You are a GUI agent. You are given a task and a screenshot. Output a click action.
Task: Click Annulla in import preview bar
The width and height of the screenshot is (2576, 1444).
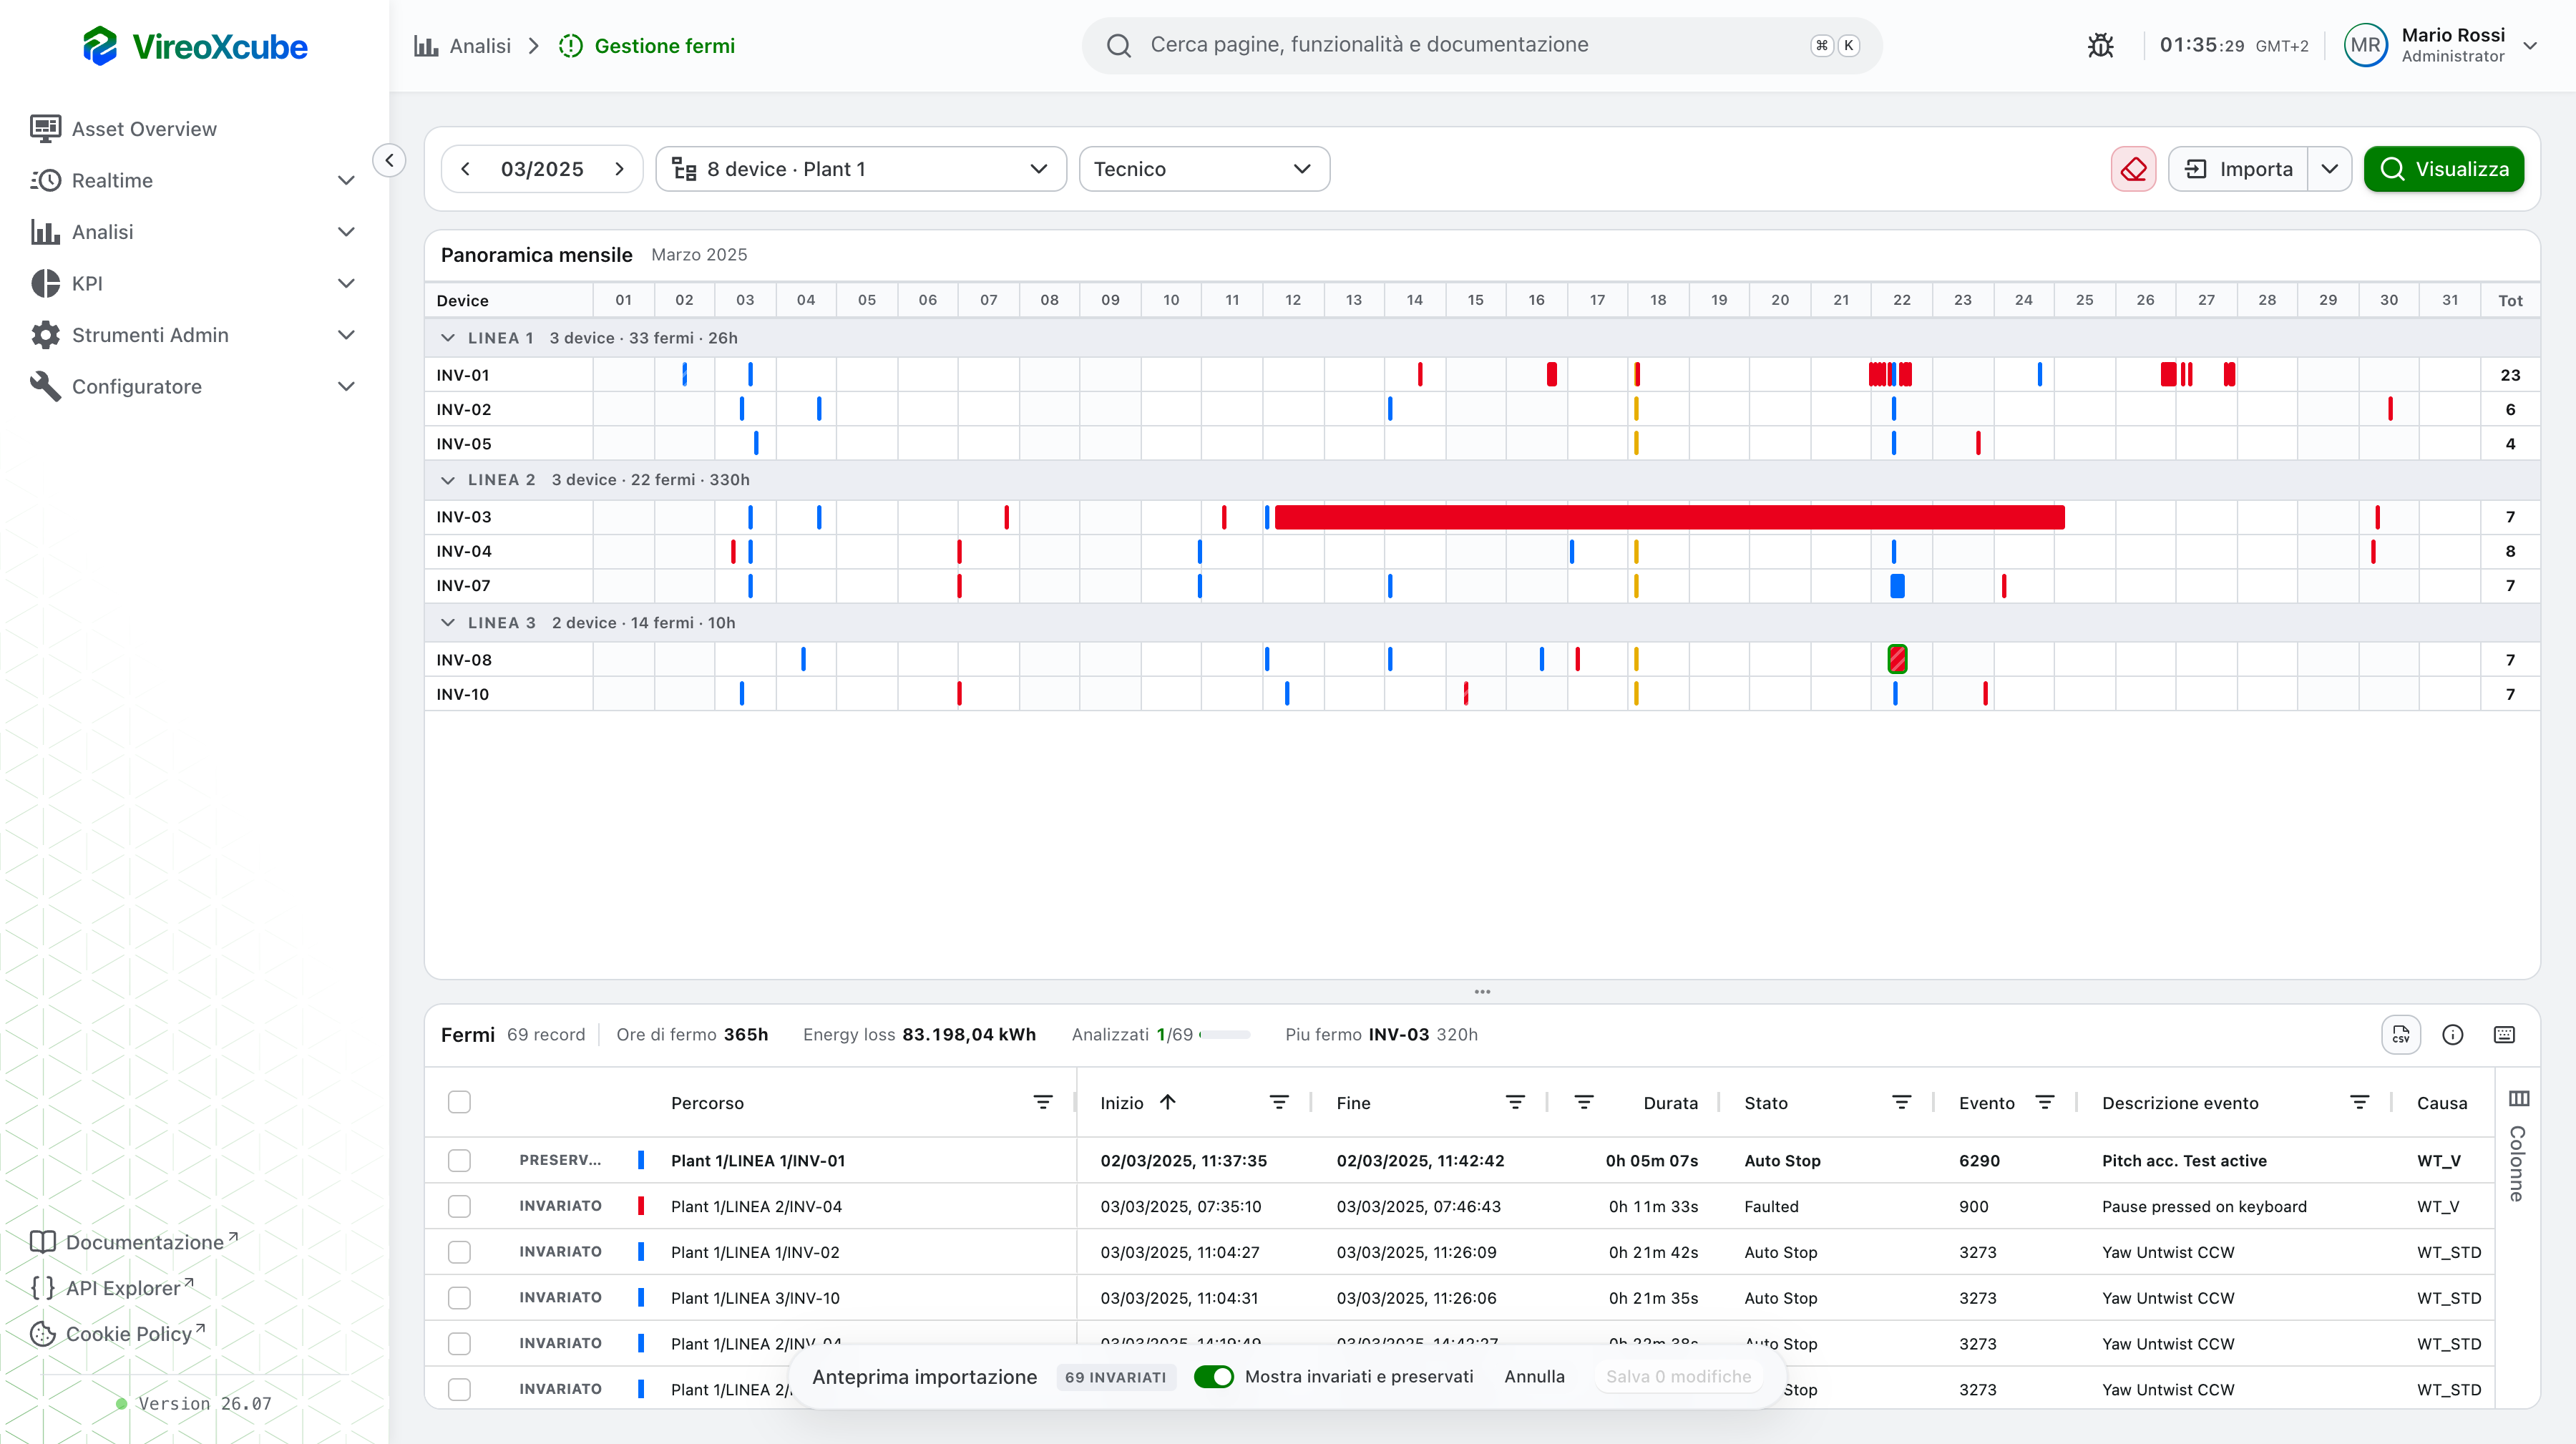tap(1534, 1377)
